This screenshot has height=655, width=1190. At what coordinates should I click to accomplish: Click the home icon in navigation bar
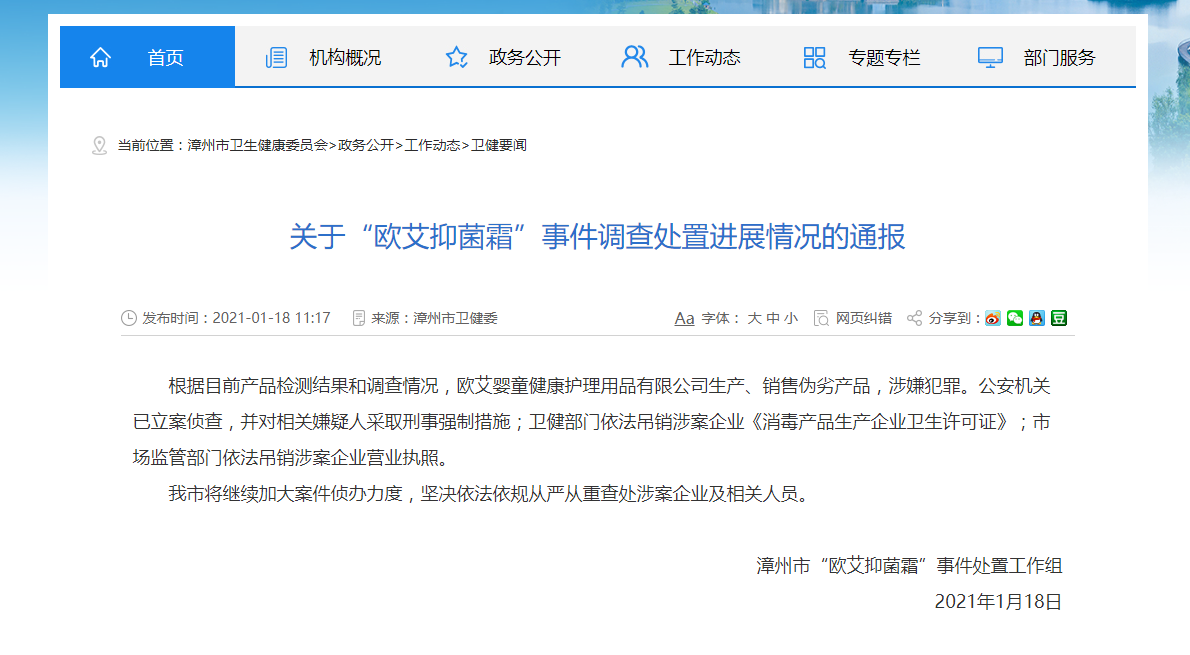(x=100, y=57)
